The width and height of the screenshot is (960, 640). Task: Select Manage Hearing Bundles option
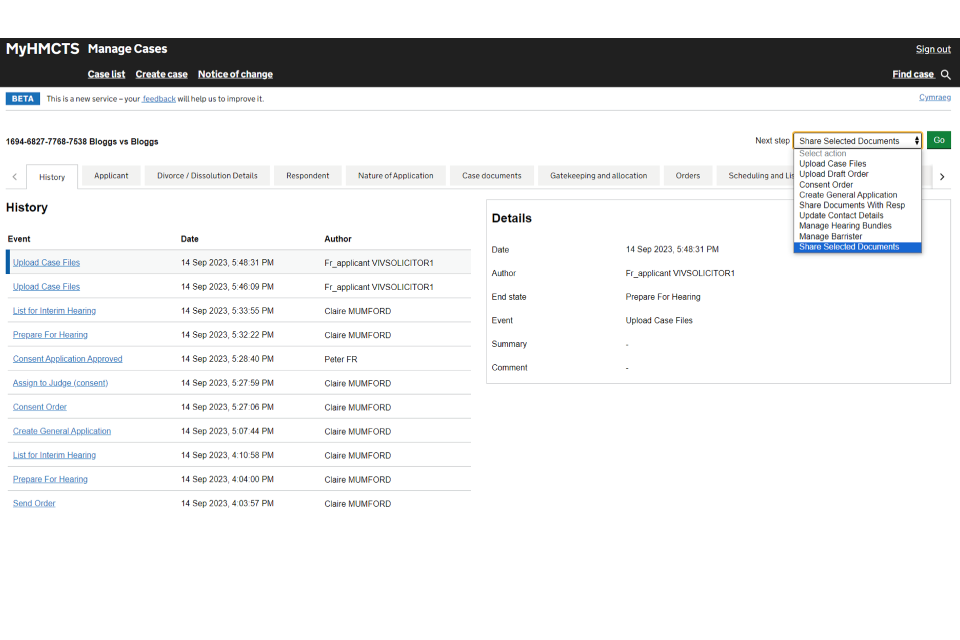click(845, 226)
